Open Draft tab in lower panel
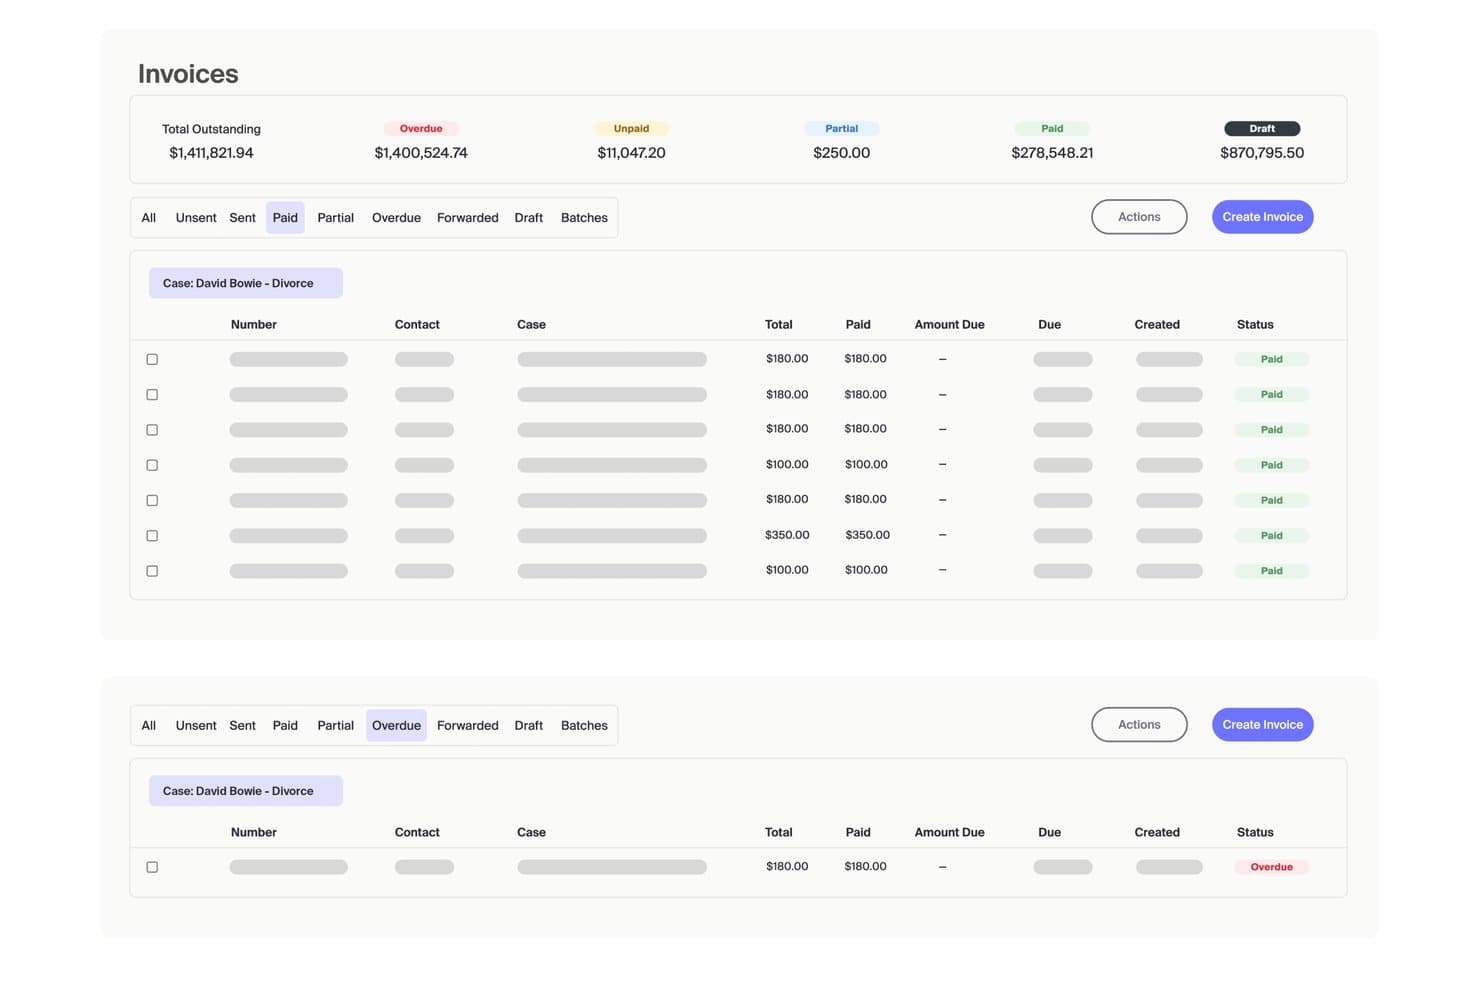Screen dimensions: 1480x987 [x=529, y=726]
